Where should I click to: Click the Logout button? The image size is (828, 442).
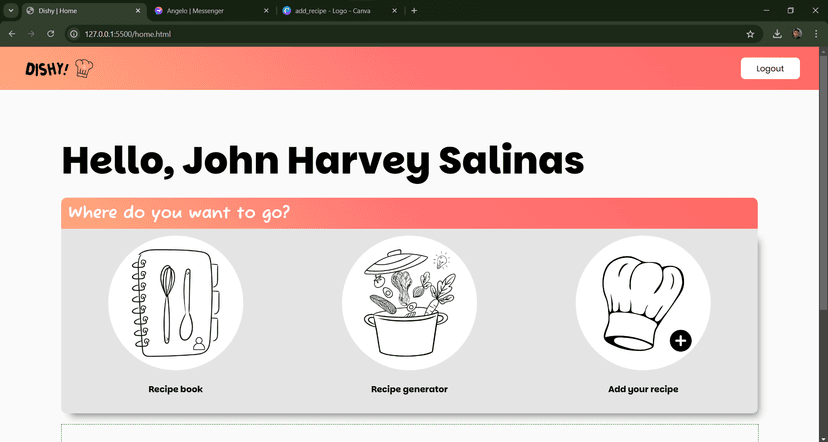(770, 68)
